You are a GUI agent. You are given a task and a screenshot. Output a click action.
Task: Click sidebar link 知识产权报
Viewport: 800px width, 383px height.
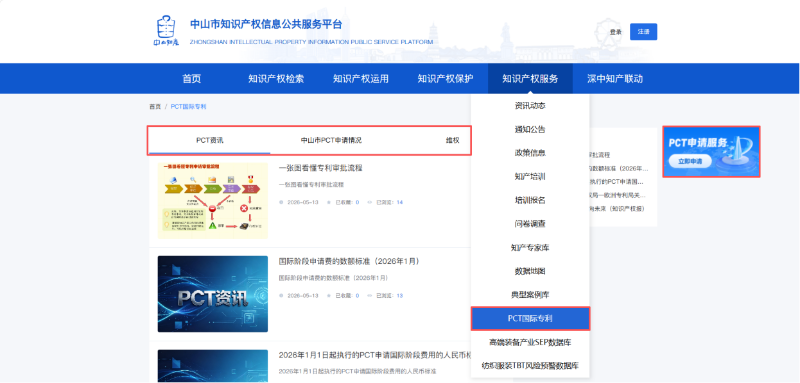pyautogui.click(x=618, y=209)
